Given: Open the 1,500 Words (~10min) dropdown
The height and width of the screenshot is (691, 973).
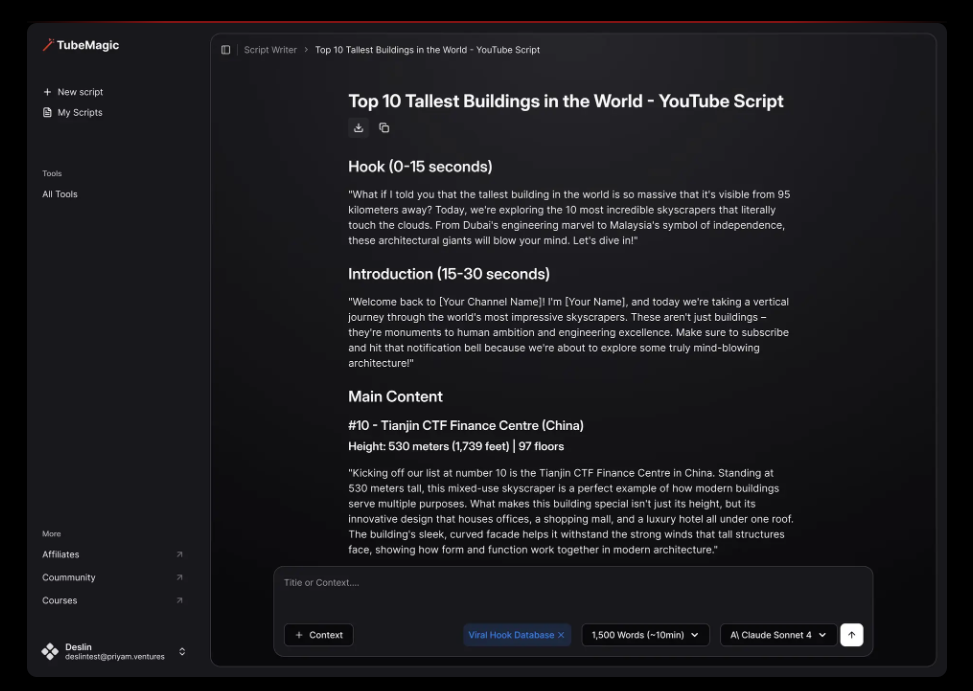Looking at the screenshot, I should coord(645,635).
